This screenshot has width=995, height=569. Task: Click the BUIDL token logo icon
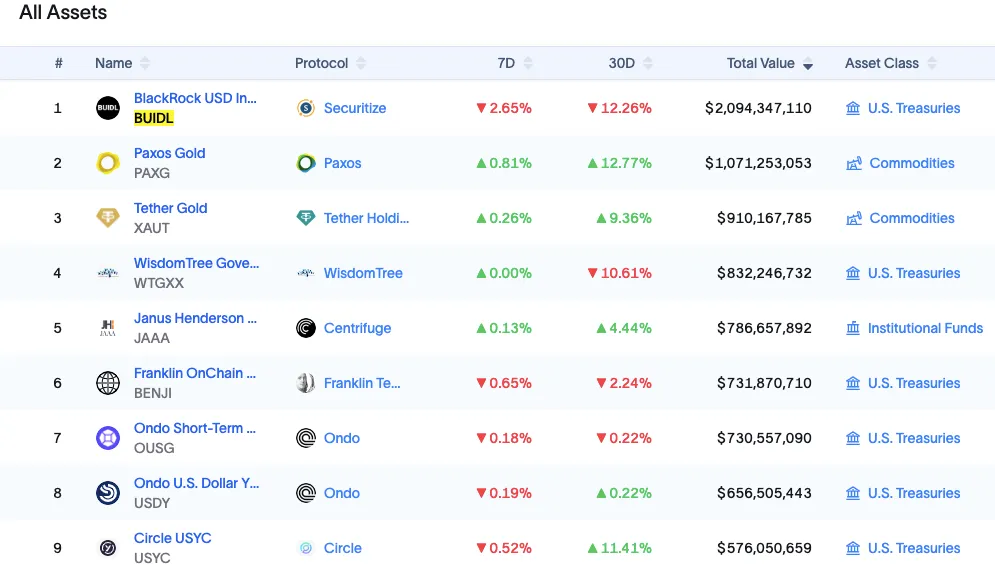click(x=108, y=108)
